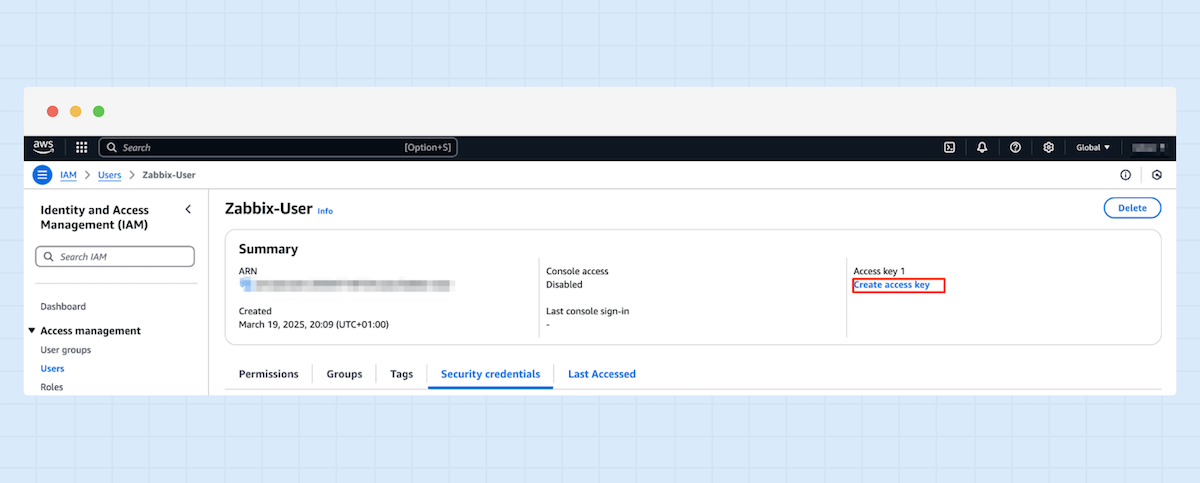Click the search magnifier icon
The width and height of the screenshot is (1200, 483).
coord(112,147)
